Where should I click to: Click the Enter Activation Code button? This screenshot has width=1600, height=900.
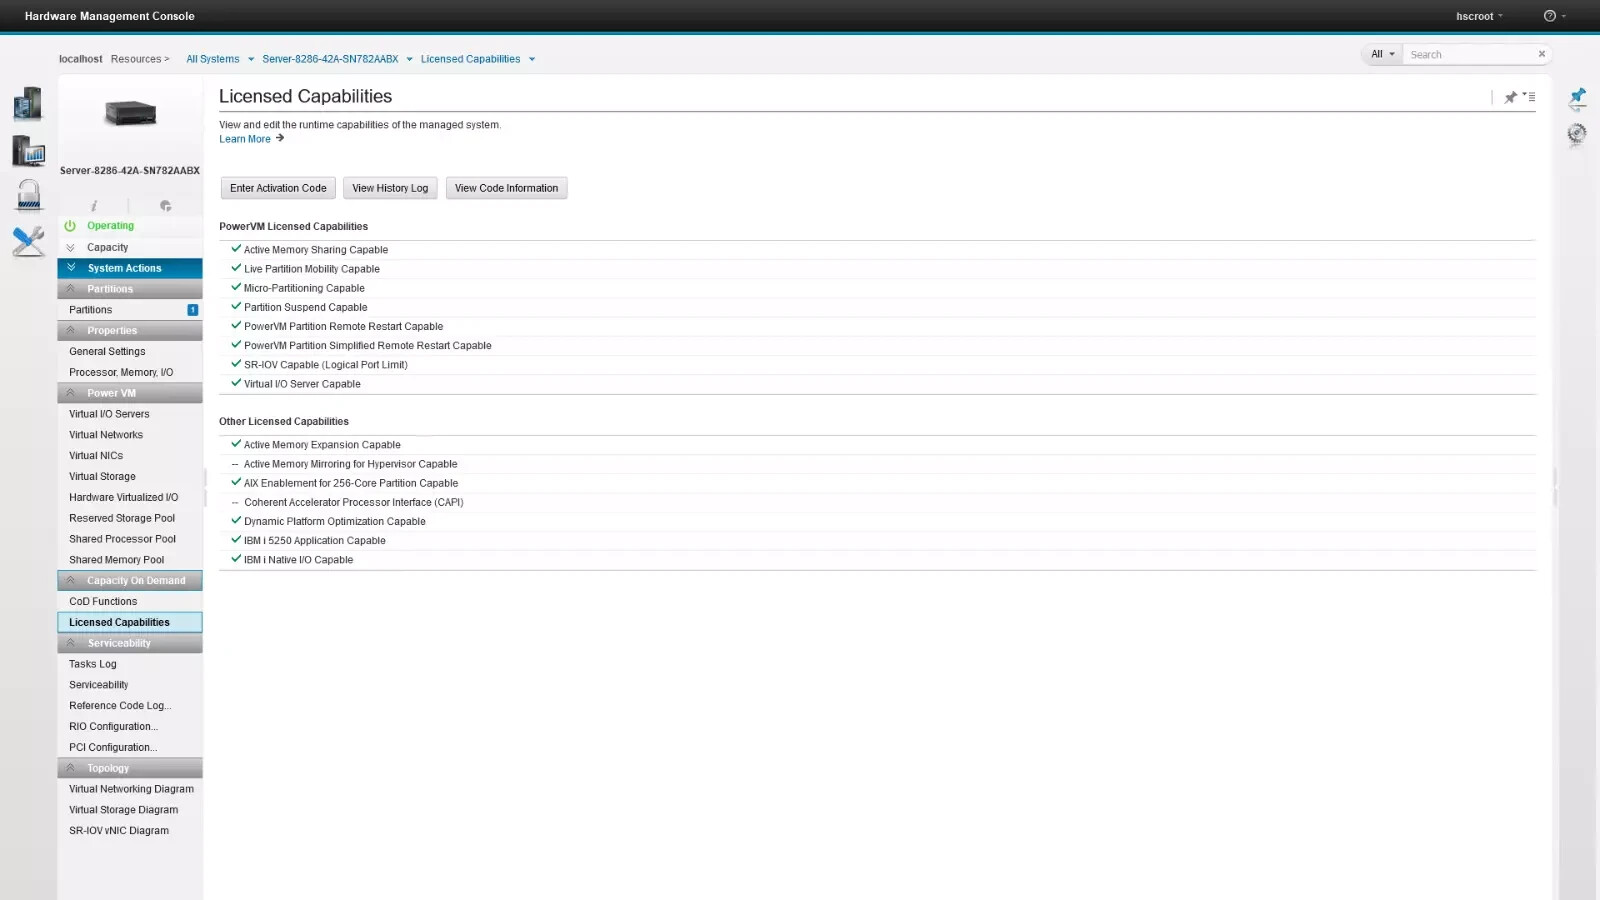[278, 188]
